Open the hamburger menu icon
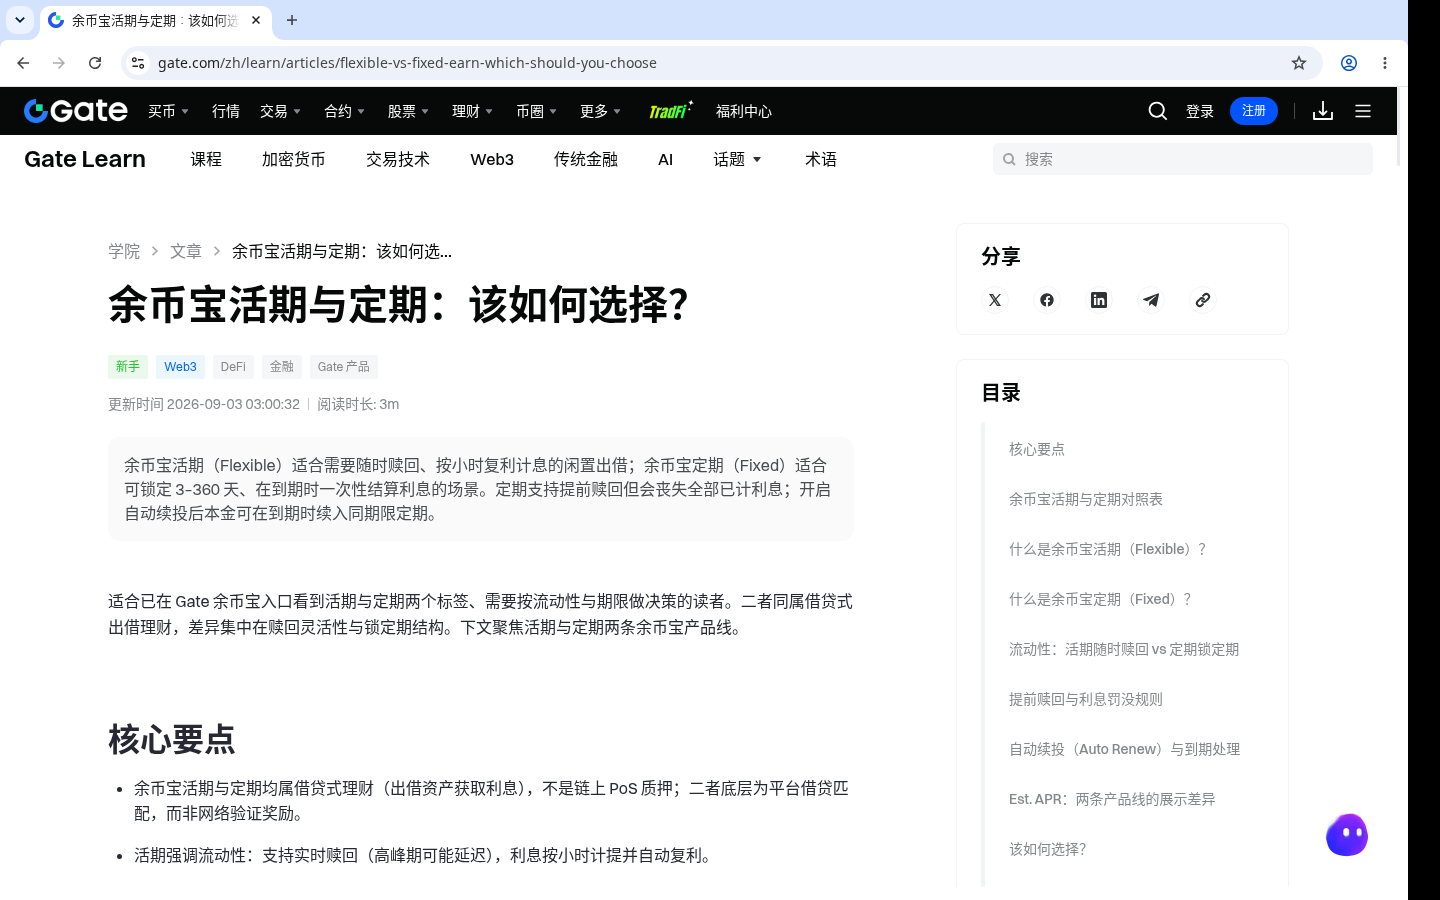This screenshot has height=900, width=1440. [1363, 111]
